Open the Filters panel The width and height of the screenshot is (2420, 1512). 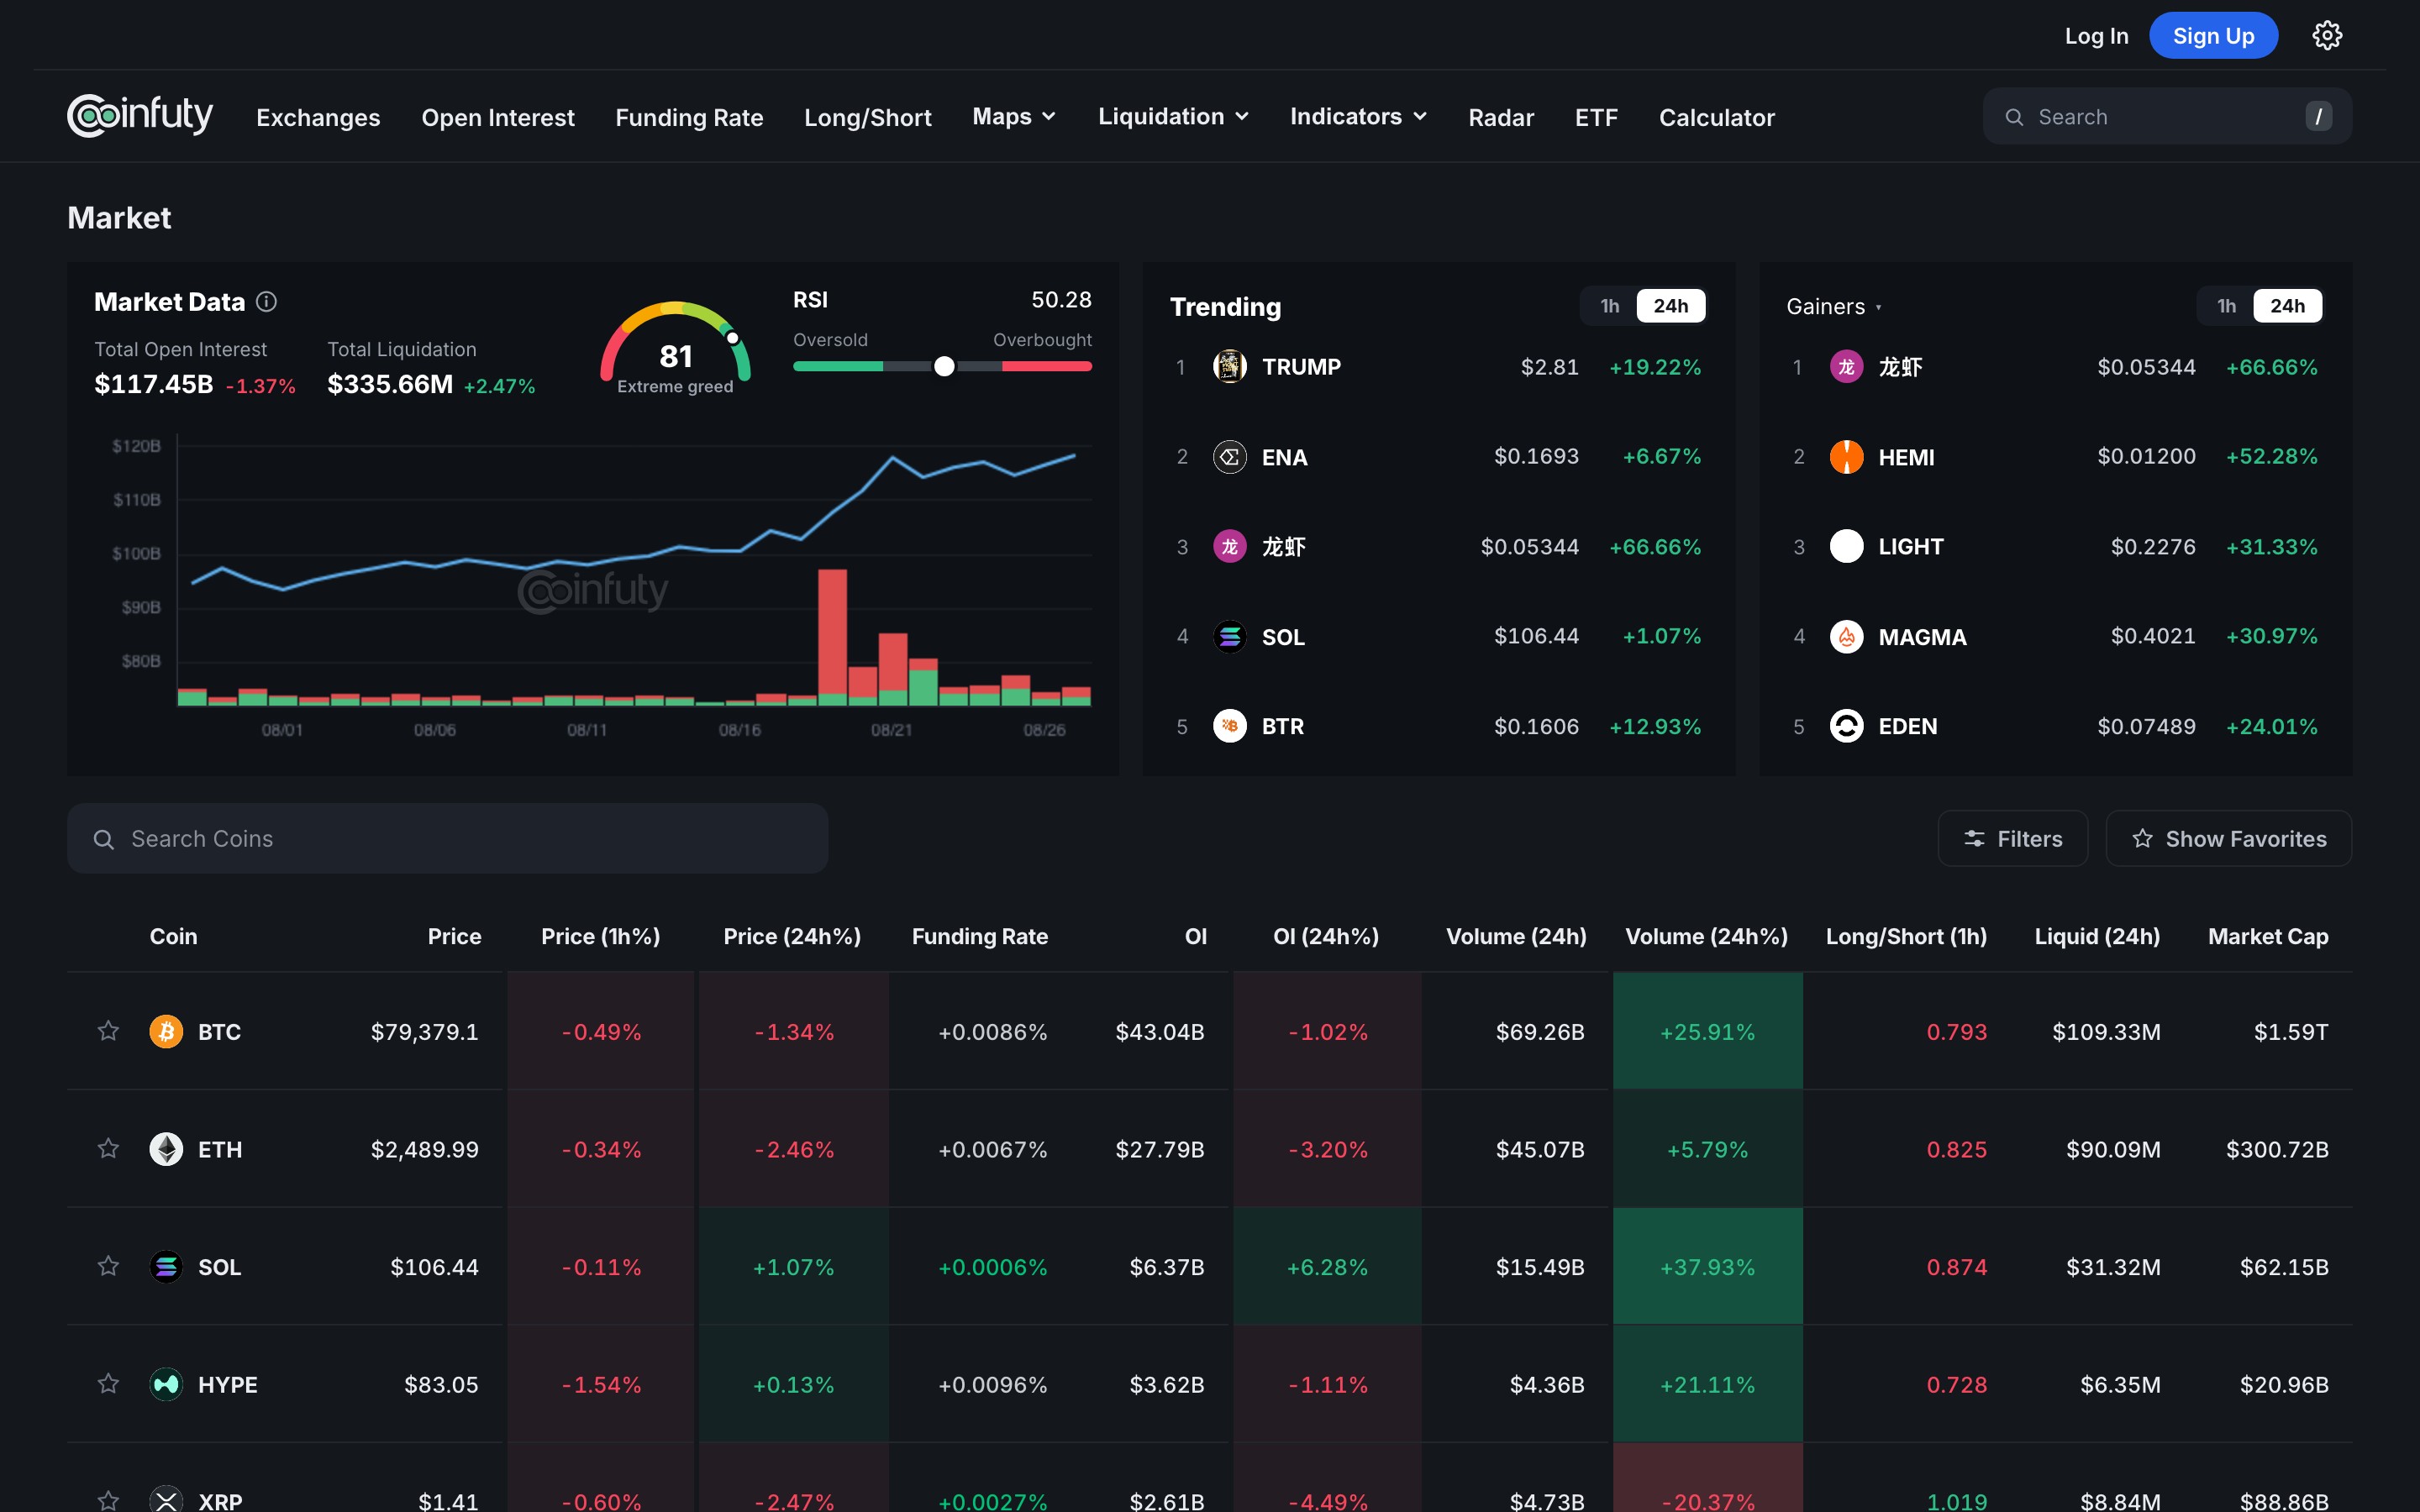(2013, 839)
